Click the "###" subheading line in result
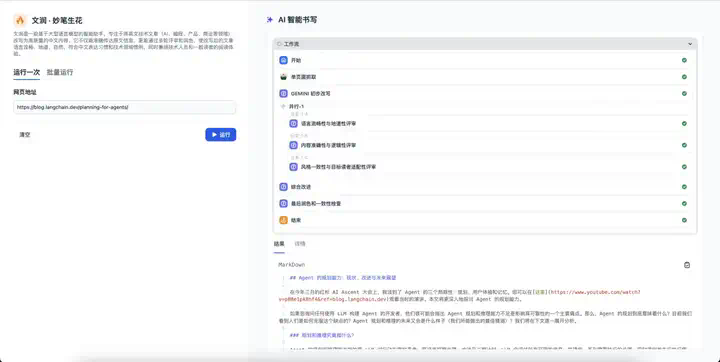 321,335
